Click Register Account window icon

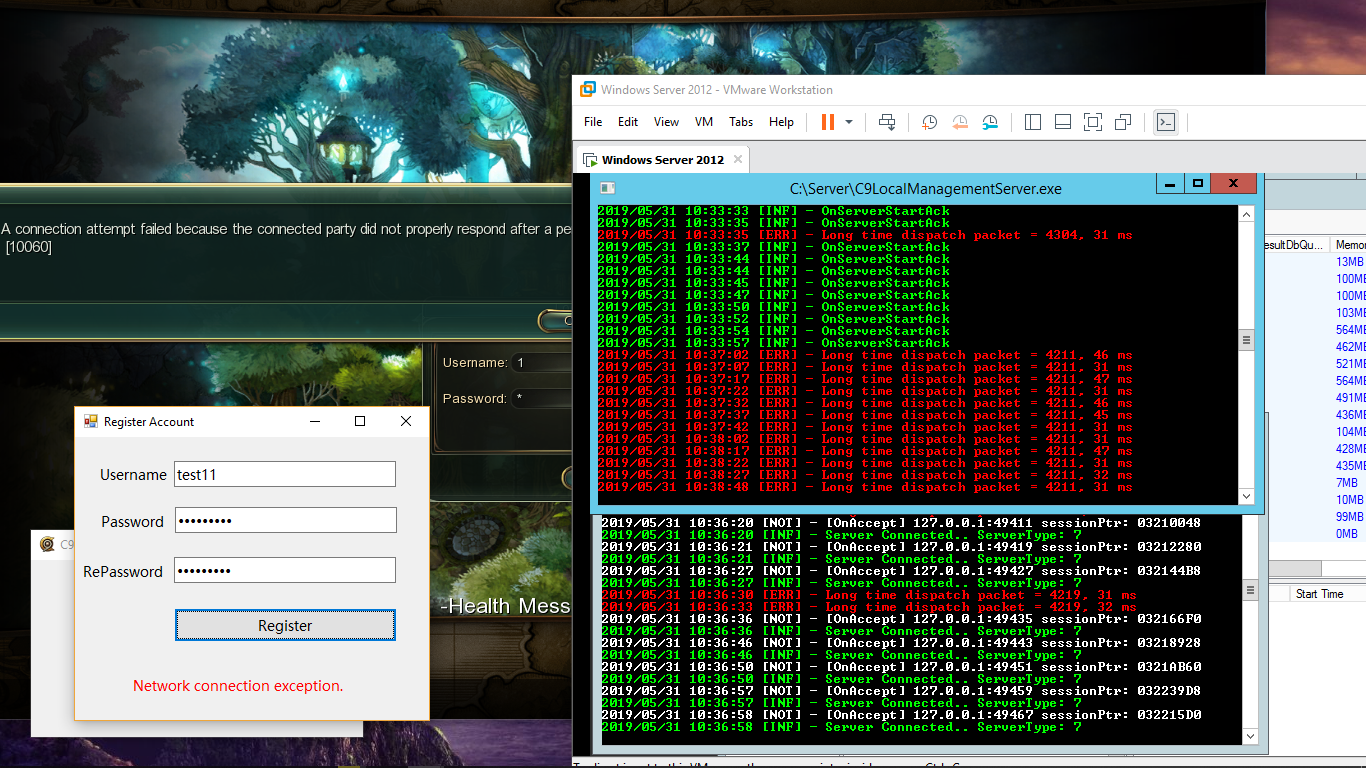90,422
